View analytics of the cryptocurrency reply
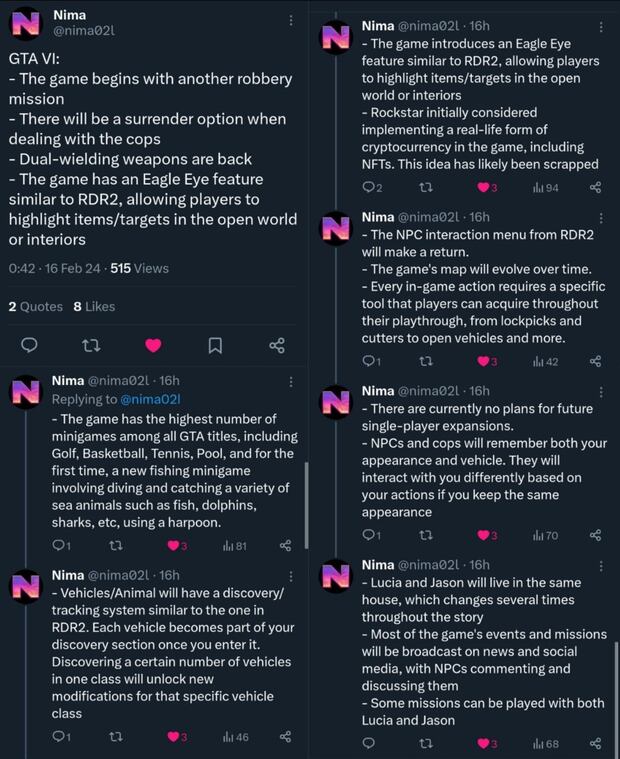Image resolution: width=620 pixels, height=759 pixels. (545, 188)
